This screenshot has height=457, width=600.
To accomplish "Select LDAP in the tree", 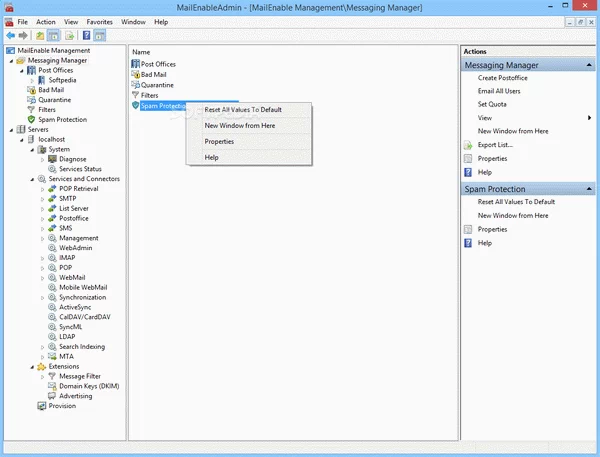I will tap(67, 336).
